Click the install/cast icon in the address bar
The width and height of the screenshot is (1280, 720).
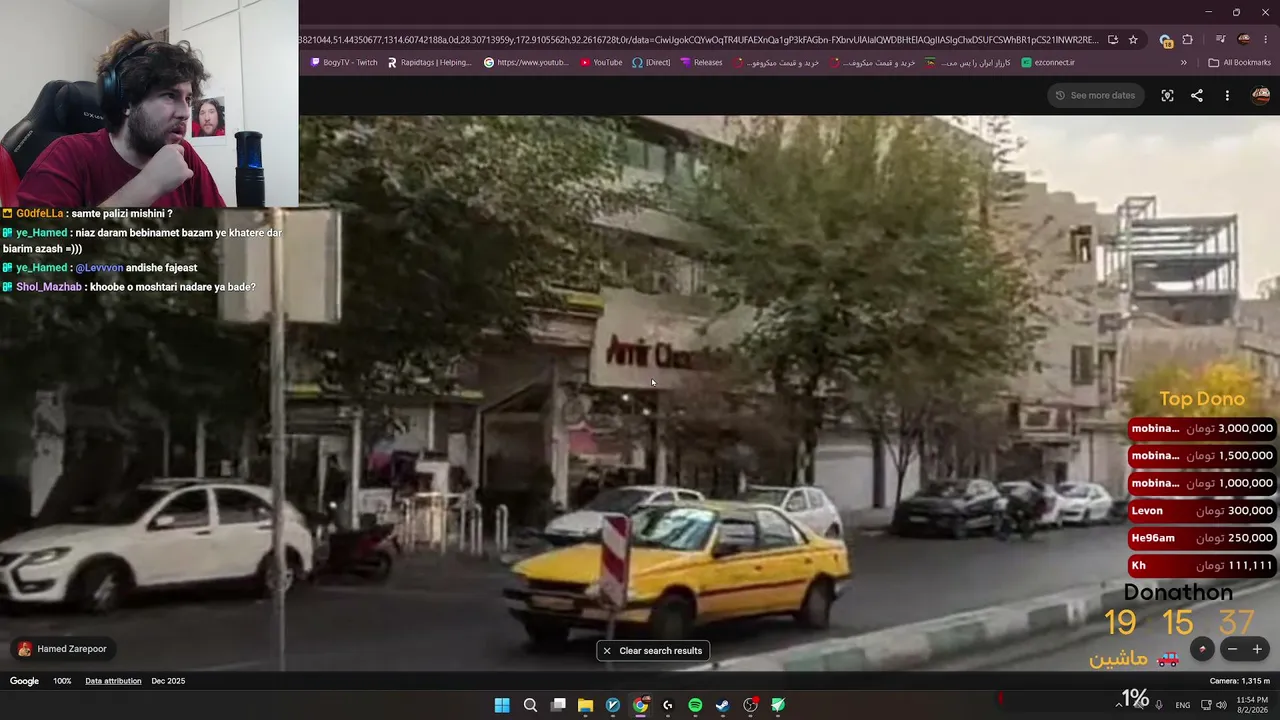pos(1113,40)
